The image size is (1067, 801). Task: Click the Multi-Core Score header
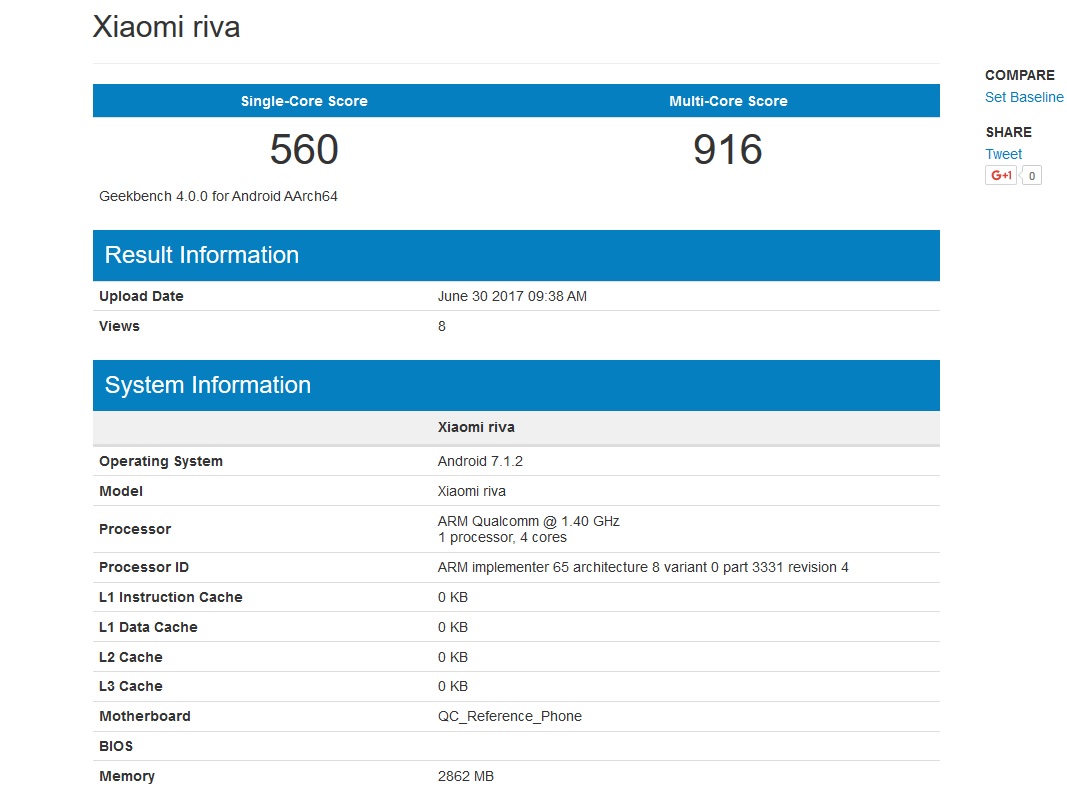[728, 101]
